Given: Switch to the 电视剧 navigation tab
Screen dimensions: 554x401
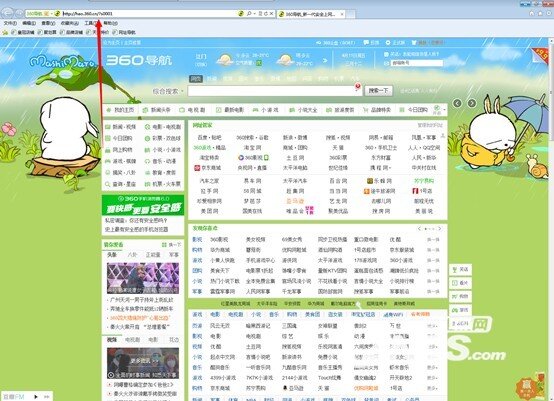Looking at the screenshot, I should 193,110.
